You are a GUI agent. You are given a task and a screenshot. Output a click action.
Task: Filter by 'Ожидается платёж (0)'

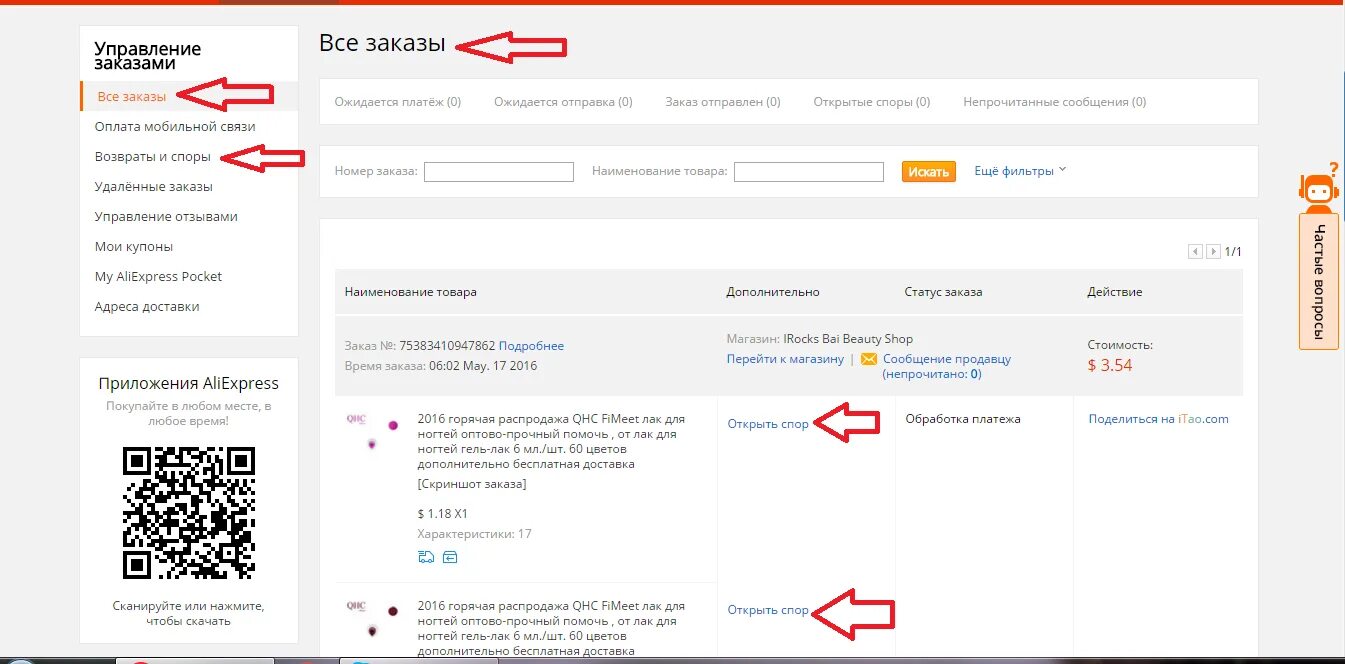pos(398,101)
